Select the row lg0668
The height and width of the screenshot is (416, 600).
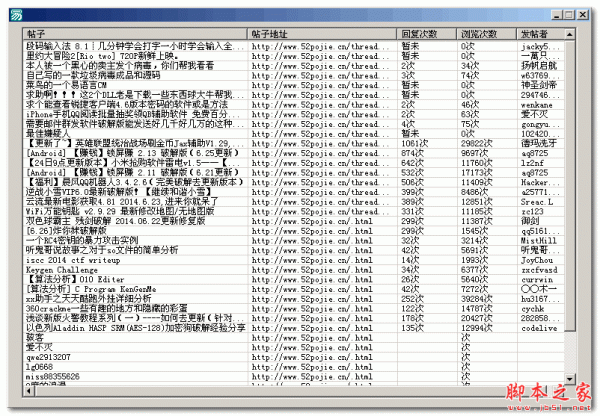(x=293, y=367)
